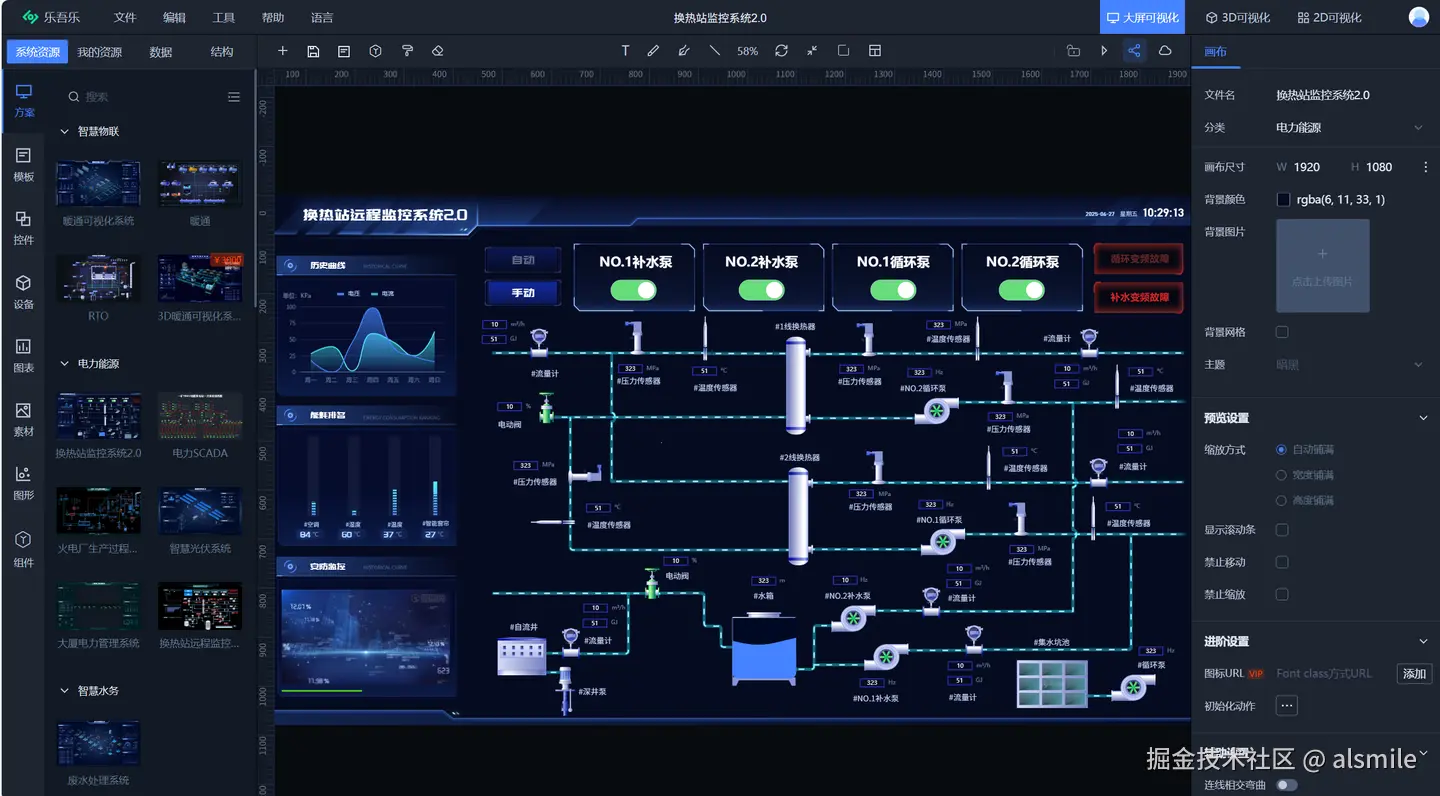The height and width of the screenshot is (796, 1440).
Task: Select the 宽度铺满 radio option
Action: pyautogui.click(x=1282, y=475)
